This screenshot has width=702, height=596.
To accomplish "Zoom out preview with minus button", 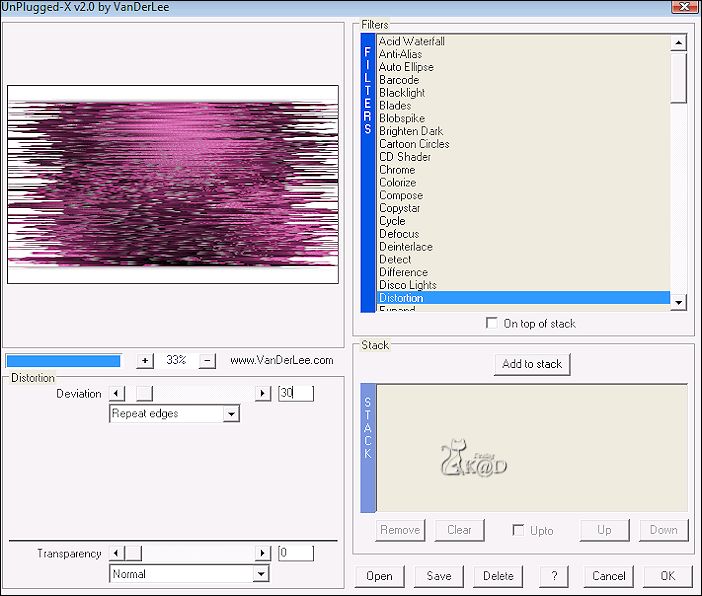I will 207,360.
